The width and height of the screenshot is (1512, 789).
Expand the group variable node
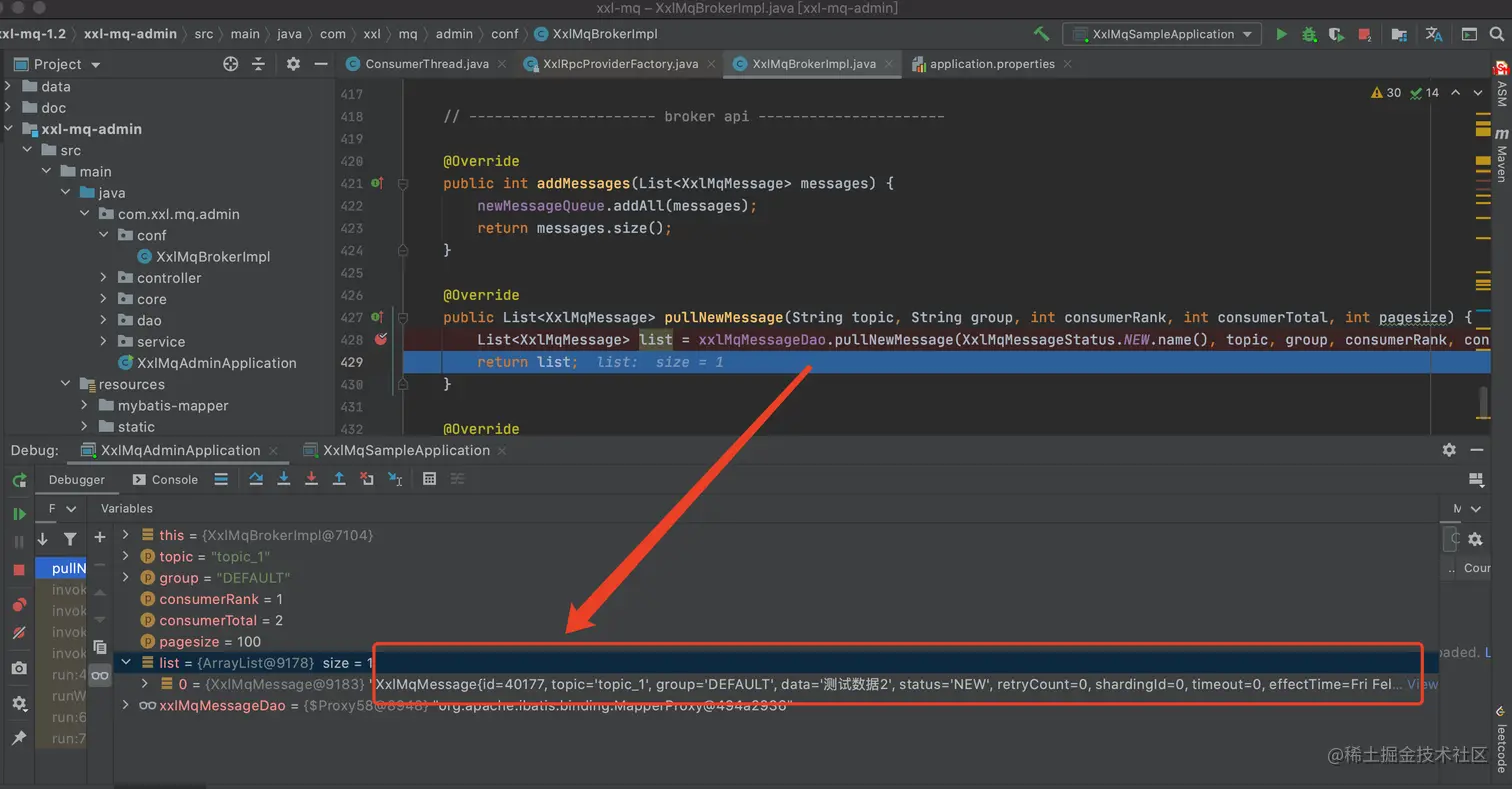click(126, 577)
